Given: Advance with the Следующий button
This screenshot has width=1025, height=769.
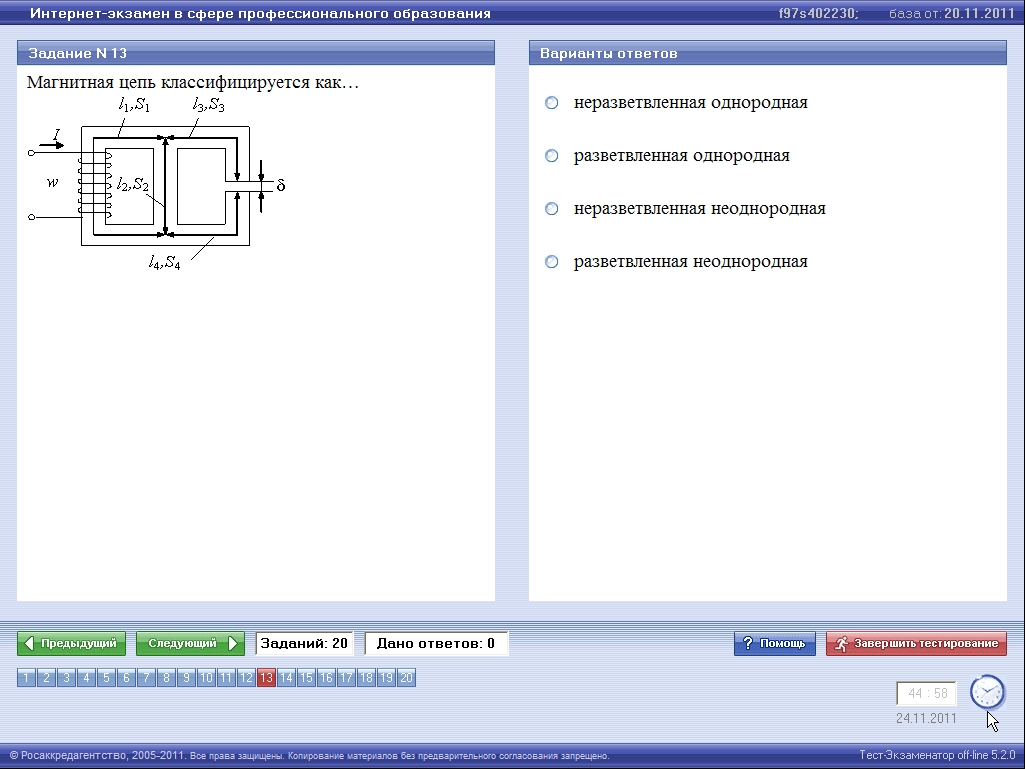Looking at the screenshot, I should click(x=190, y=643).
